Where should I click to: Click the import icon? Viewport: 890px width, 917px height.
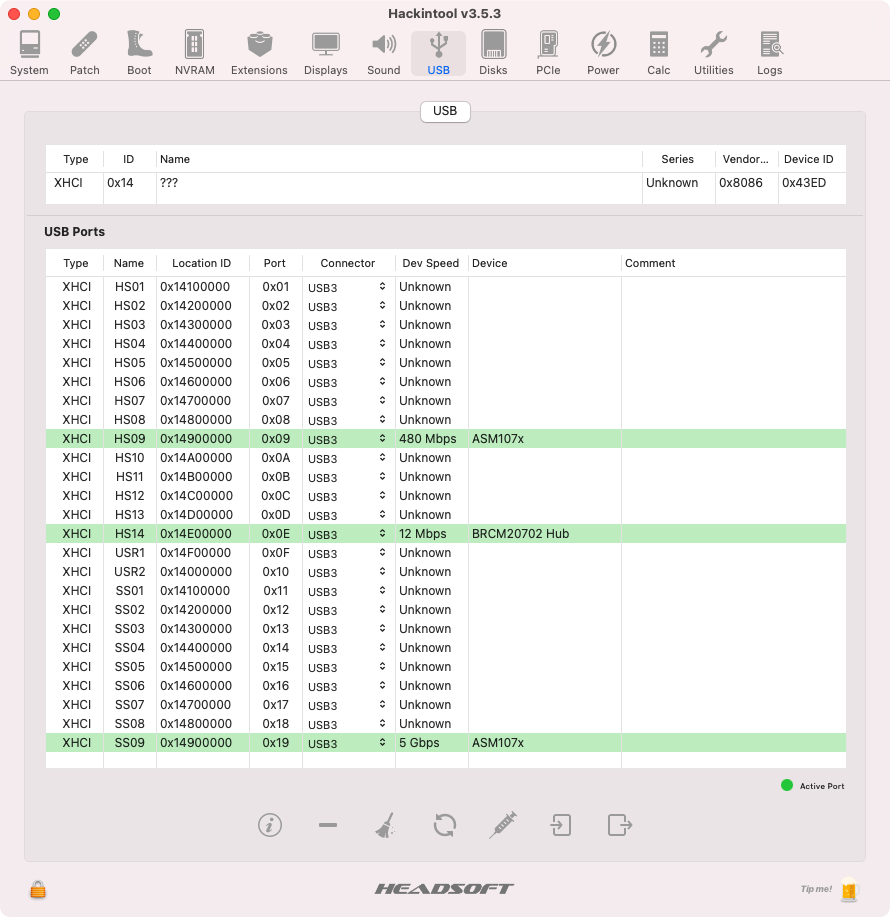click(x=561, y=825)
